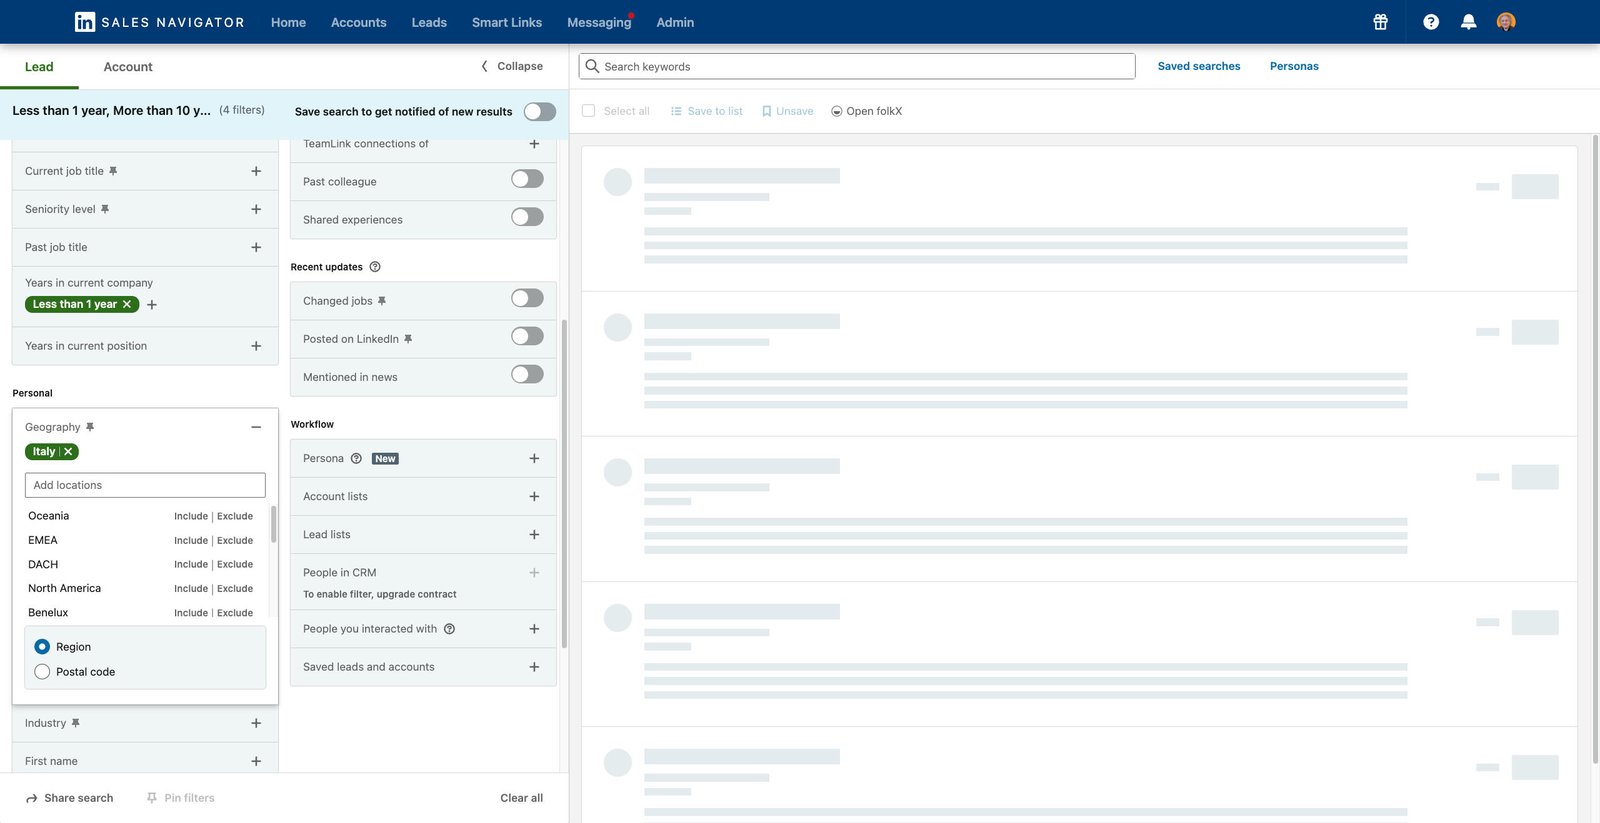
Task: Turn on the Changed jobs toggle
Action: click(527, 298)
